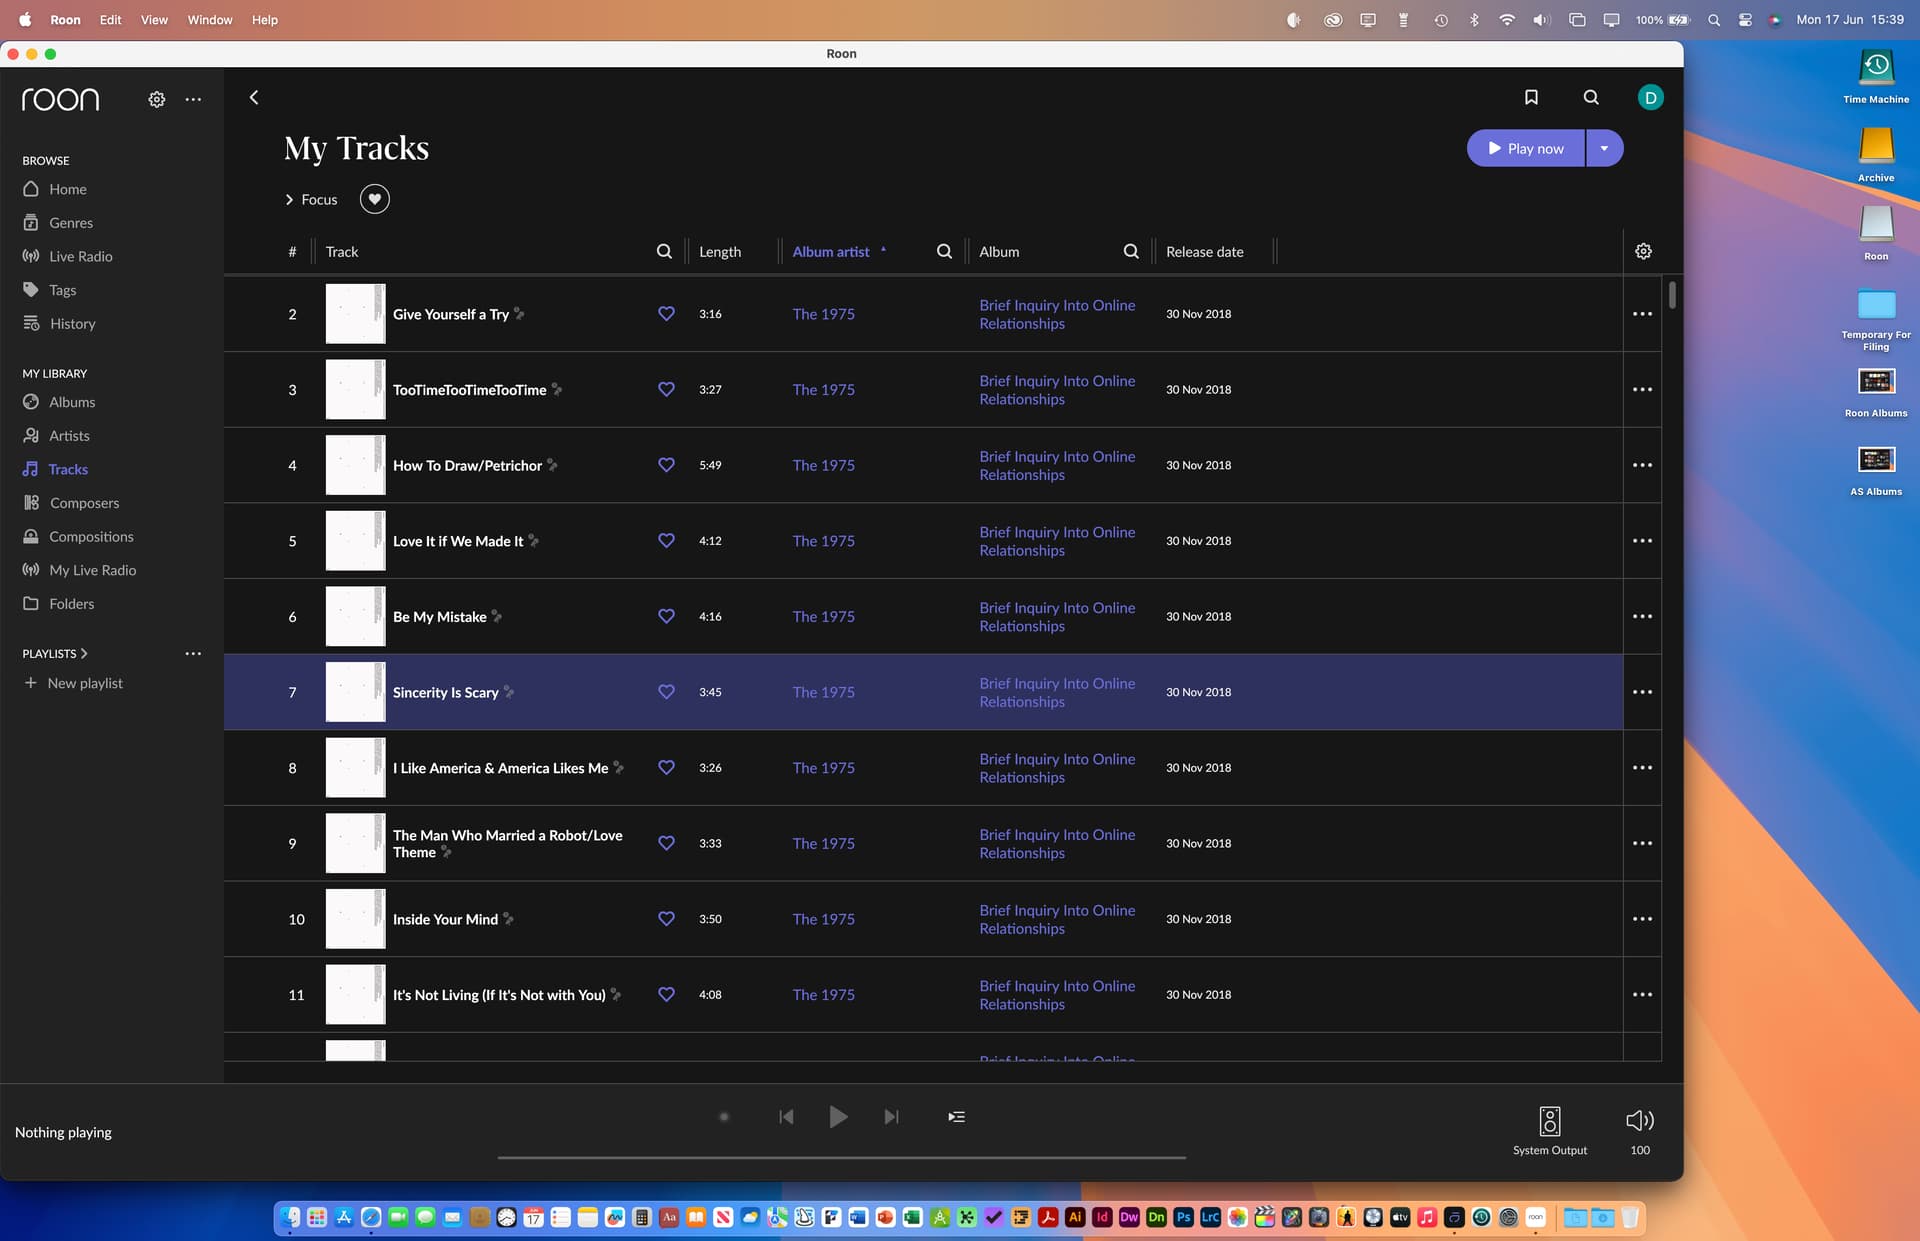Viewport: 1920px width, 1241px height.
Task: Open the Help menu
Action: 265,20
